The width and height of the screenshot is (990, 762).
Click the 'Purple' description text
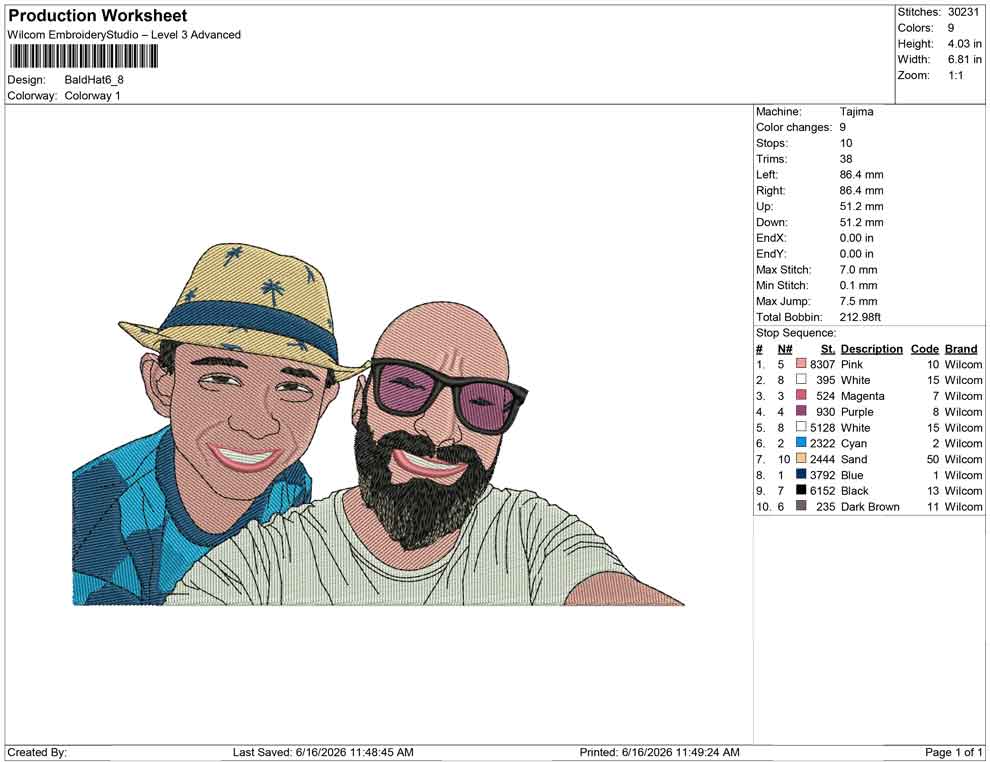coord(857,412)
